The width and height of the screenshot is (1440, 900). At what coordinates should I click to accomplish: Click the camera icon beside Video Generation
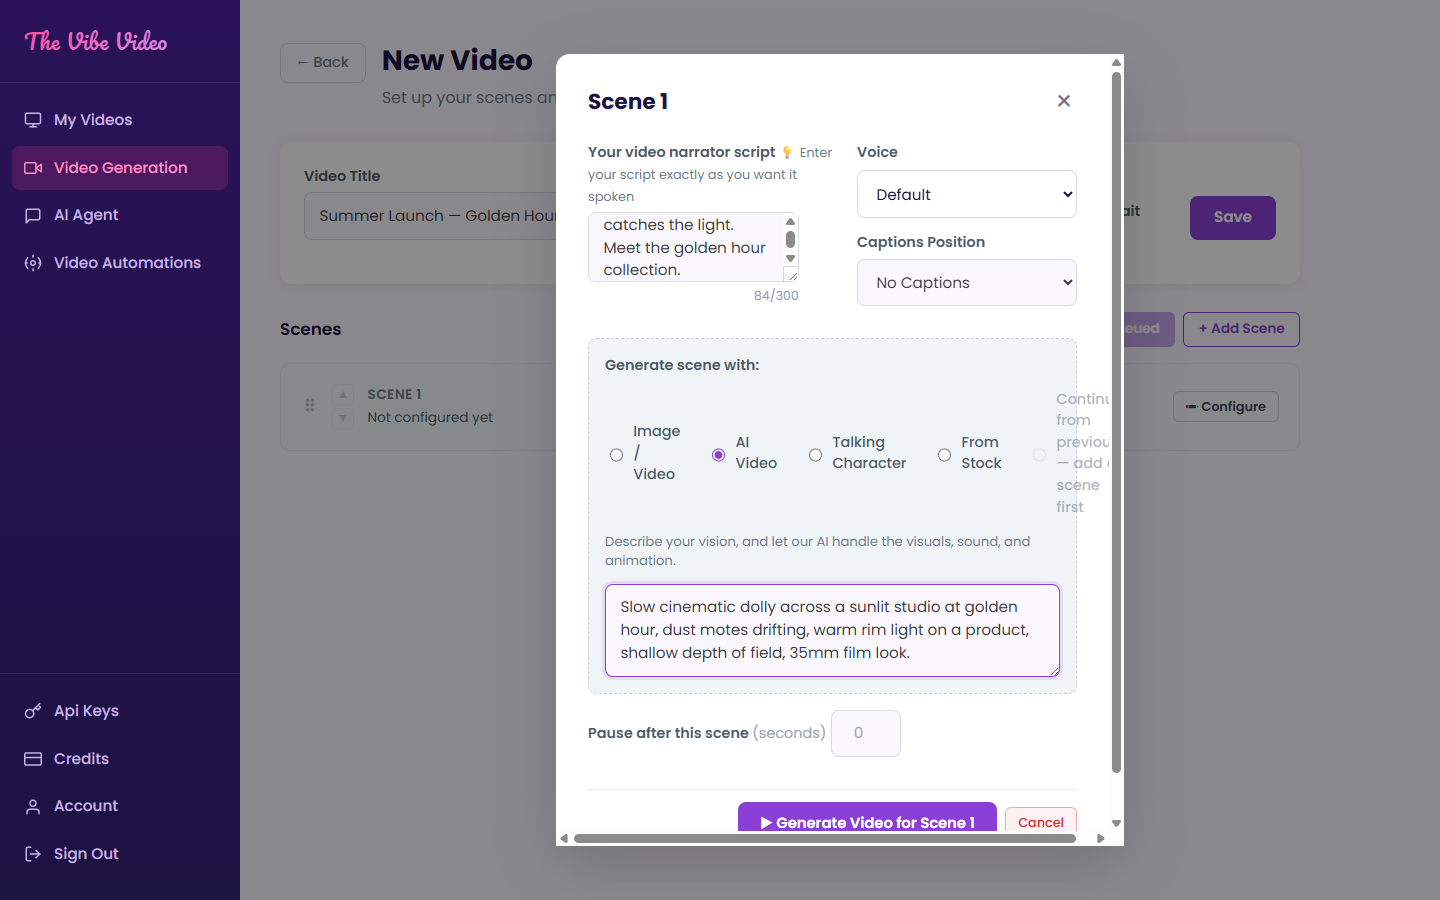pyautogui.click(x=33, y=168)
